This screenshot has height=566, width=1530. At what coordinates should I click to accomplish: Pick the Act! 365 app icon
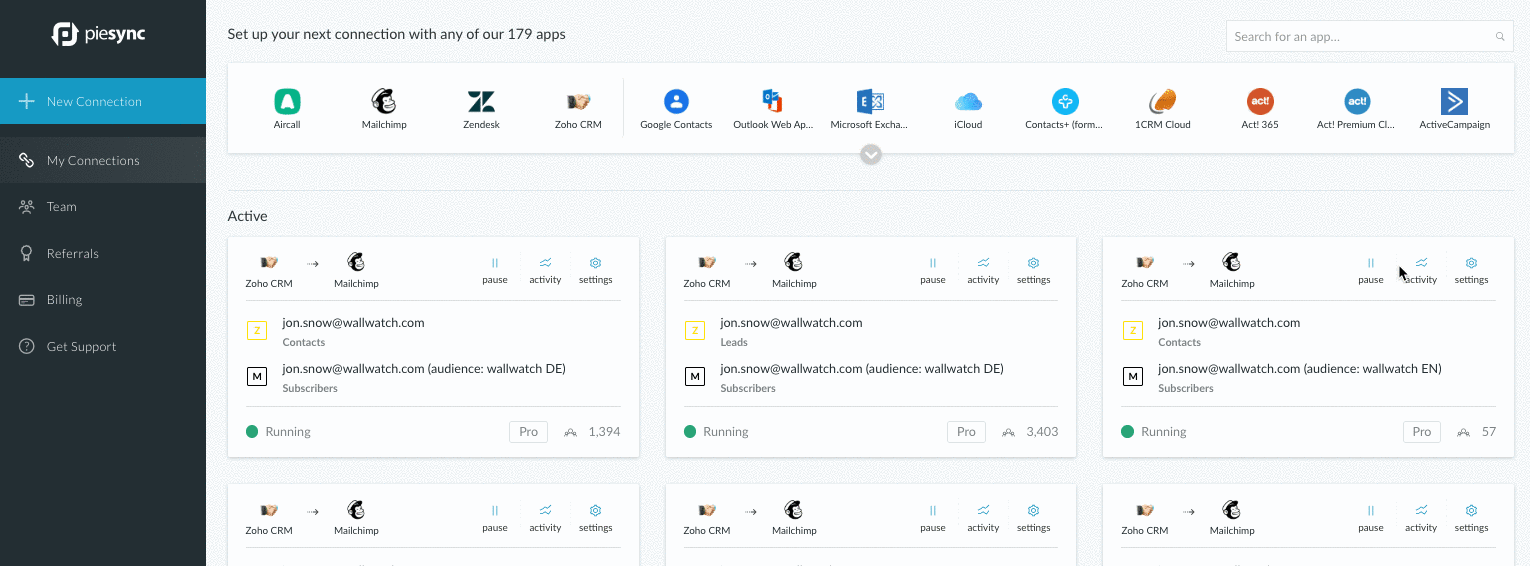1260,101
